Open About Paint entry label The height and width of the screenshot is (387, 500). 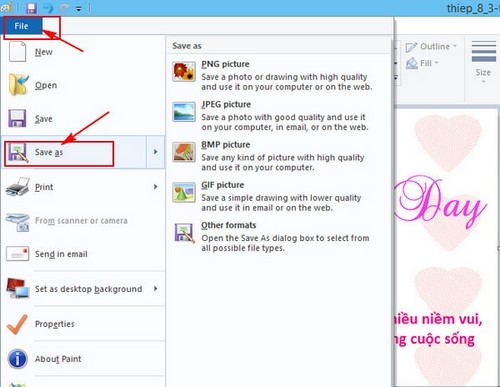point(58,359)
